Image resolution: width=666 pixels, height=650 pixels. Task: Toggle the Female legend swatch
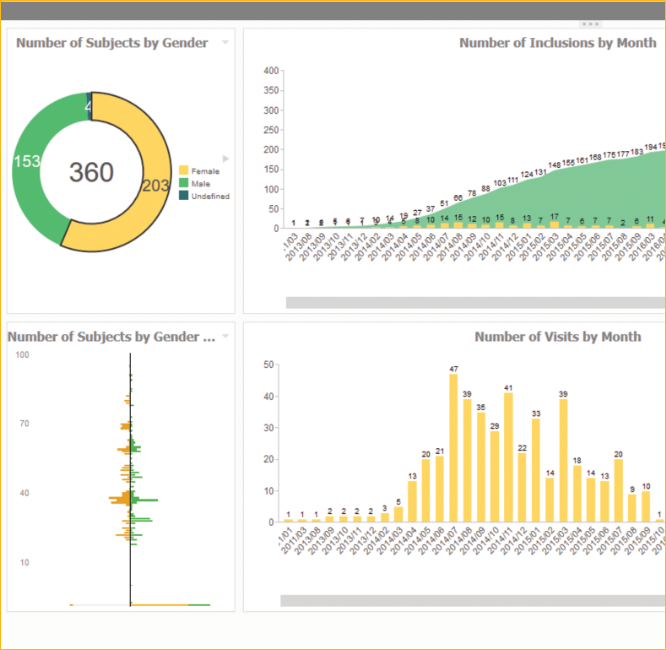pyautogui.click(x=183, y=171)
